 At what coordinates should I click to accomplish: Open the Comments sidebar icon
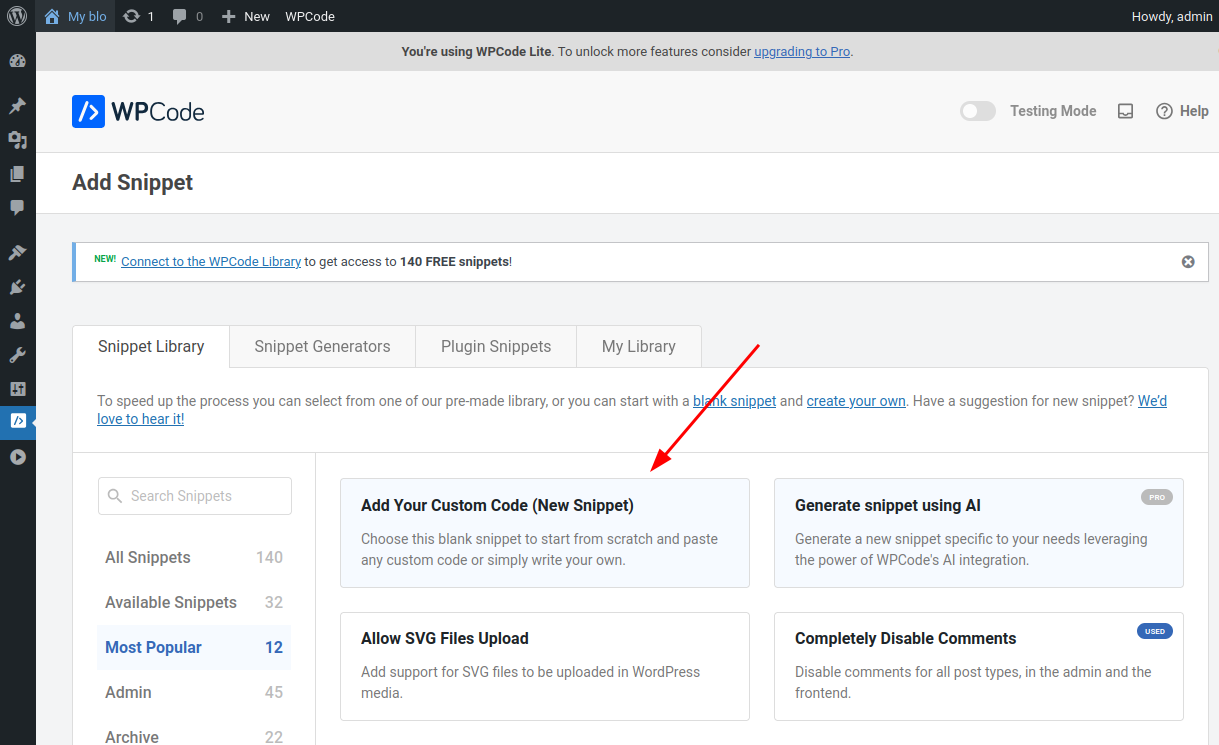[17, 208]
